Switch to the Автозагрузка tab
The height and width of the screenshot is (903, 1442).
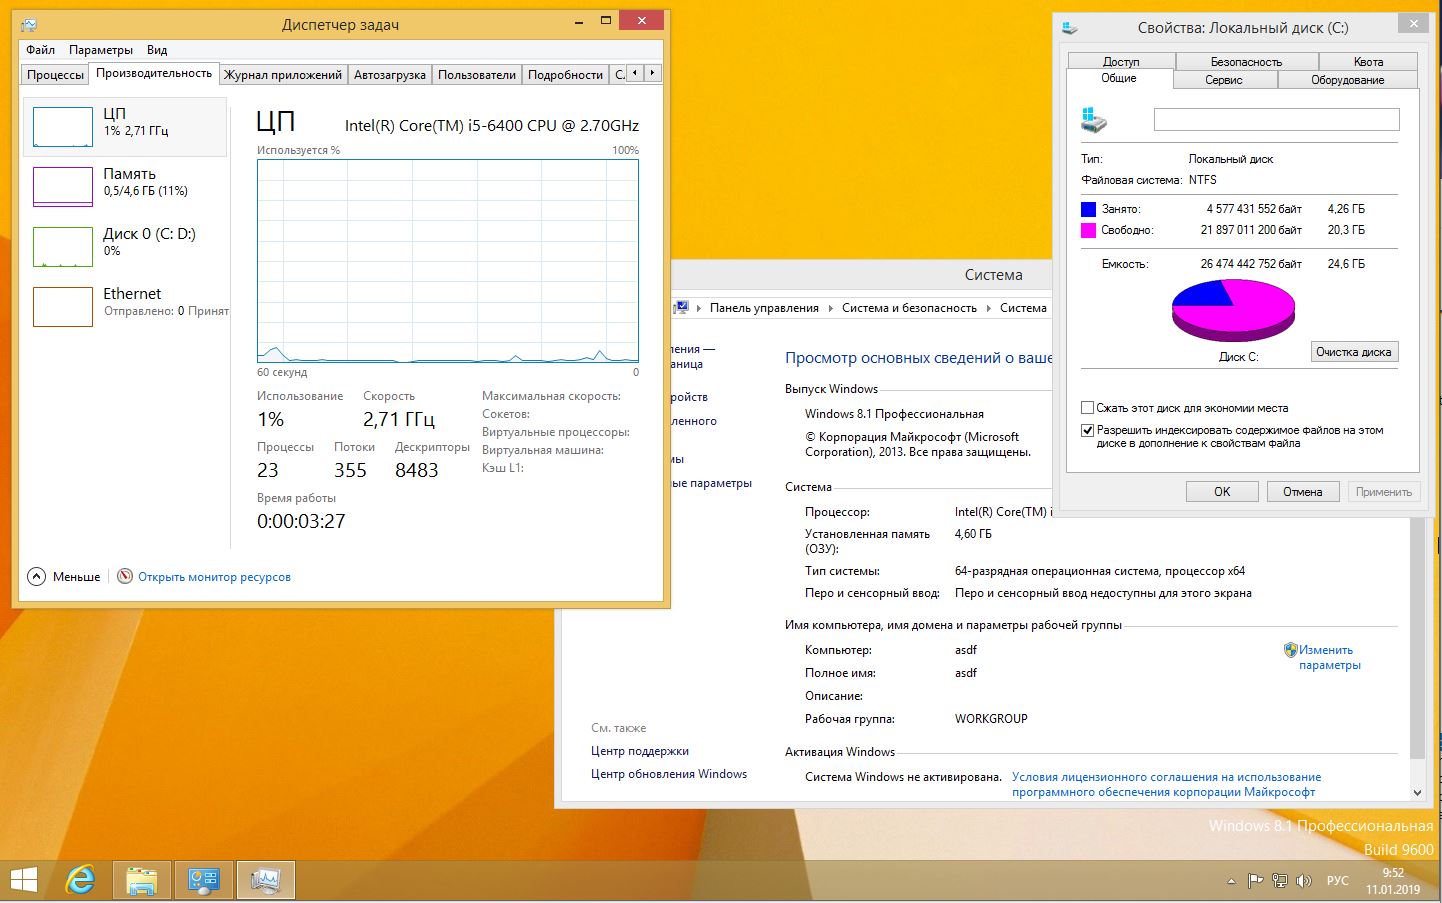point(390,75)
